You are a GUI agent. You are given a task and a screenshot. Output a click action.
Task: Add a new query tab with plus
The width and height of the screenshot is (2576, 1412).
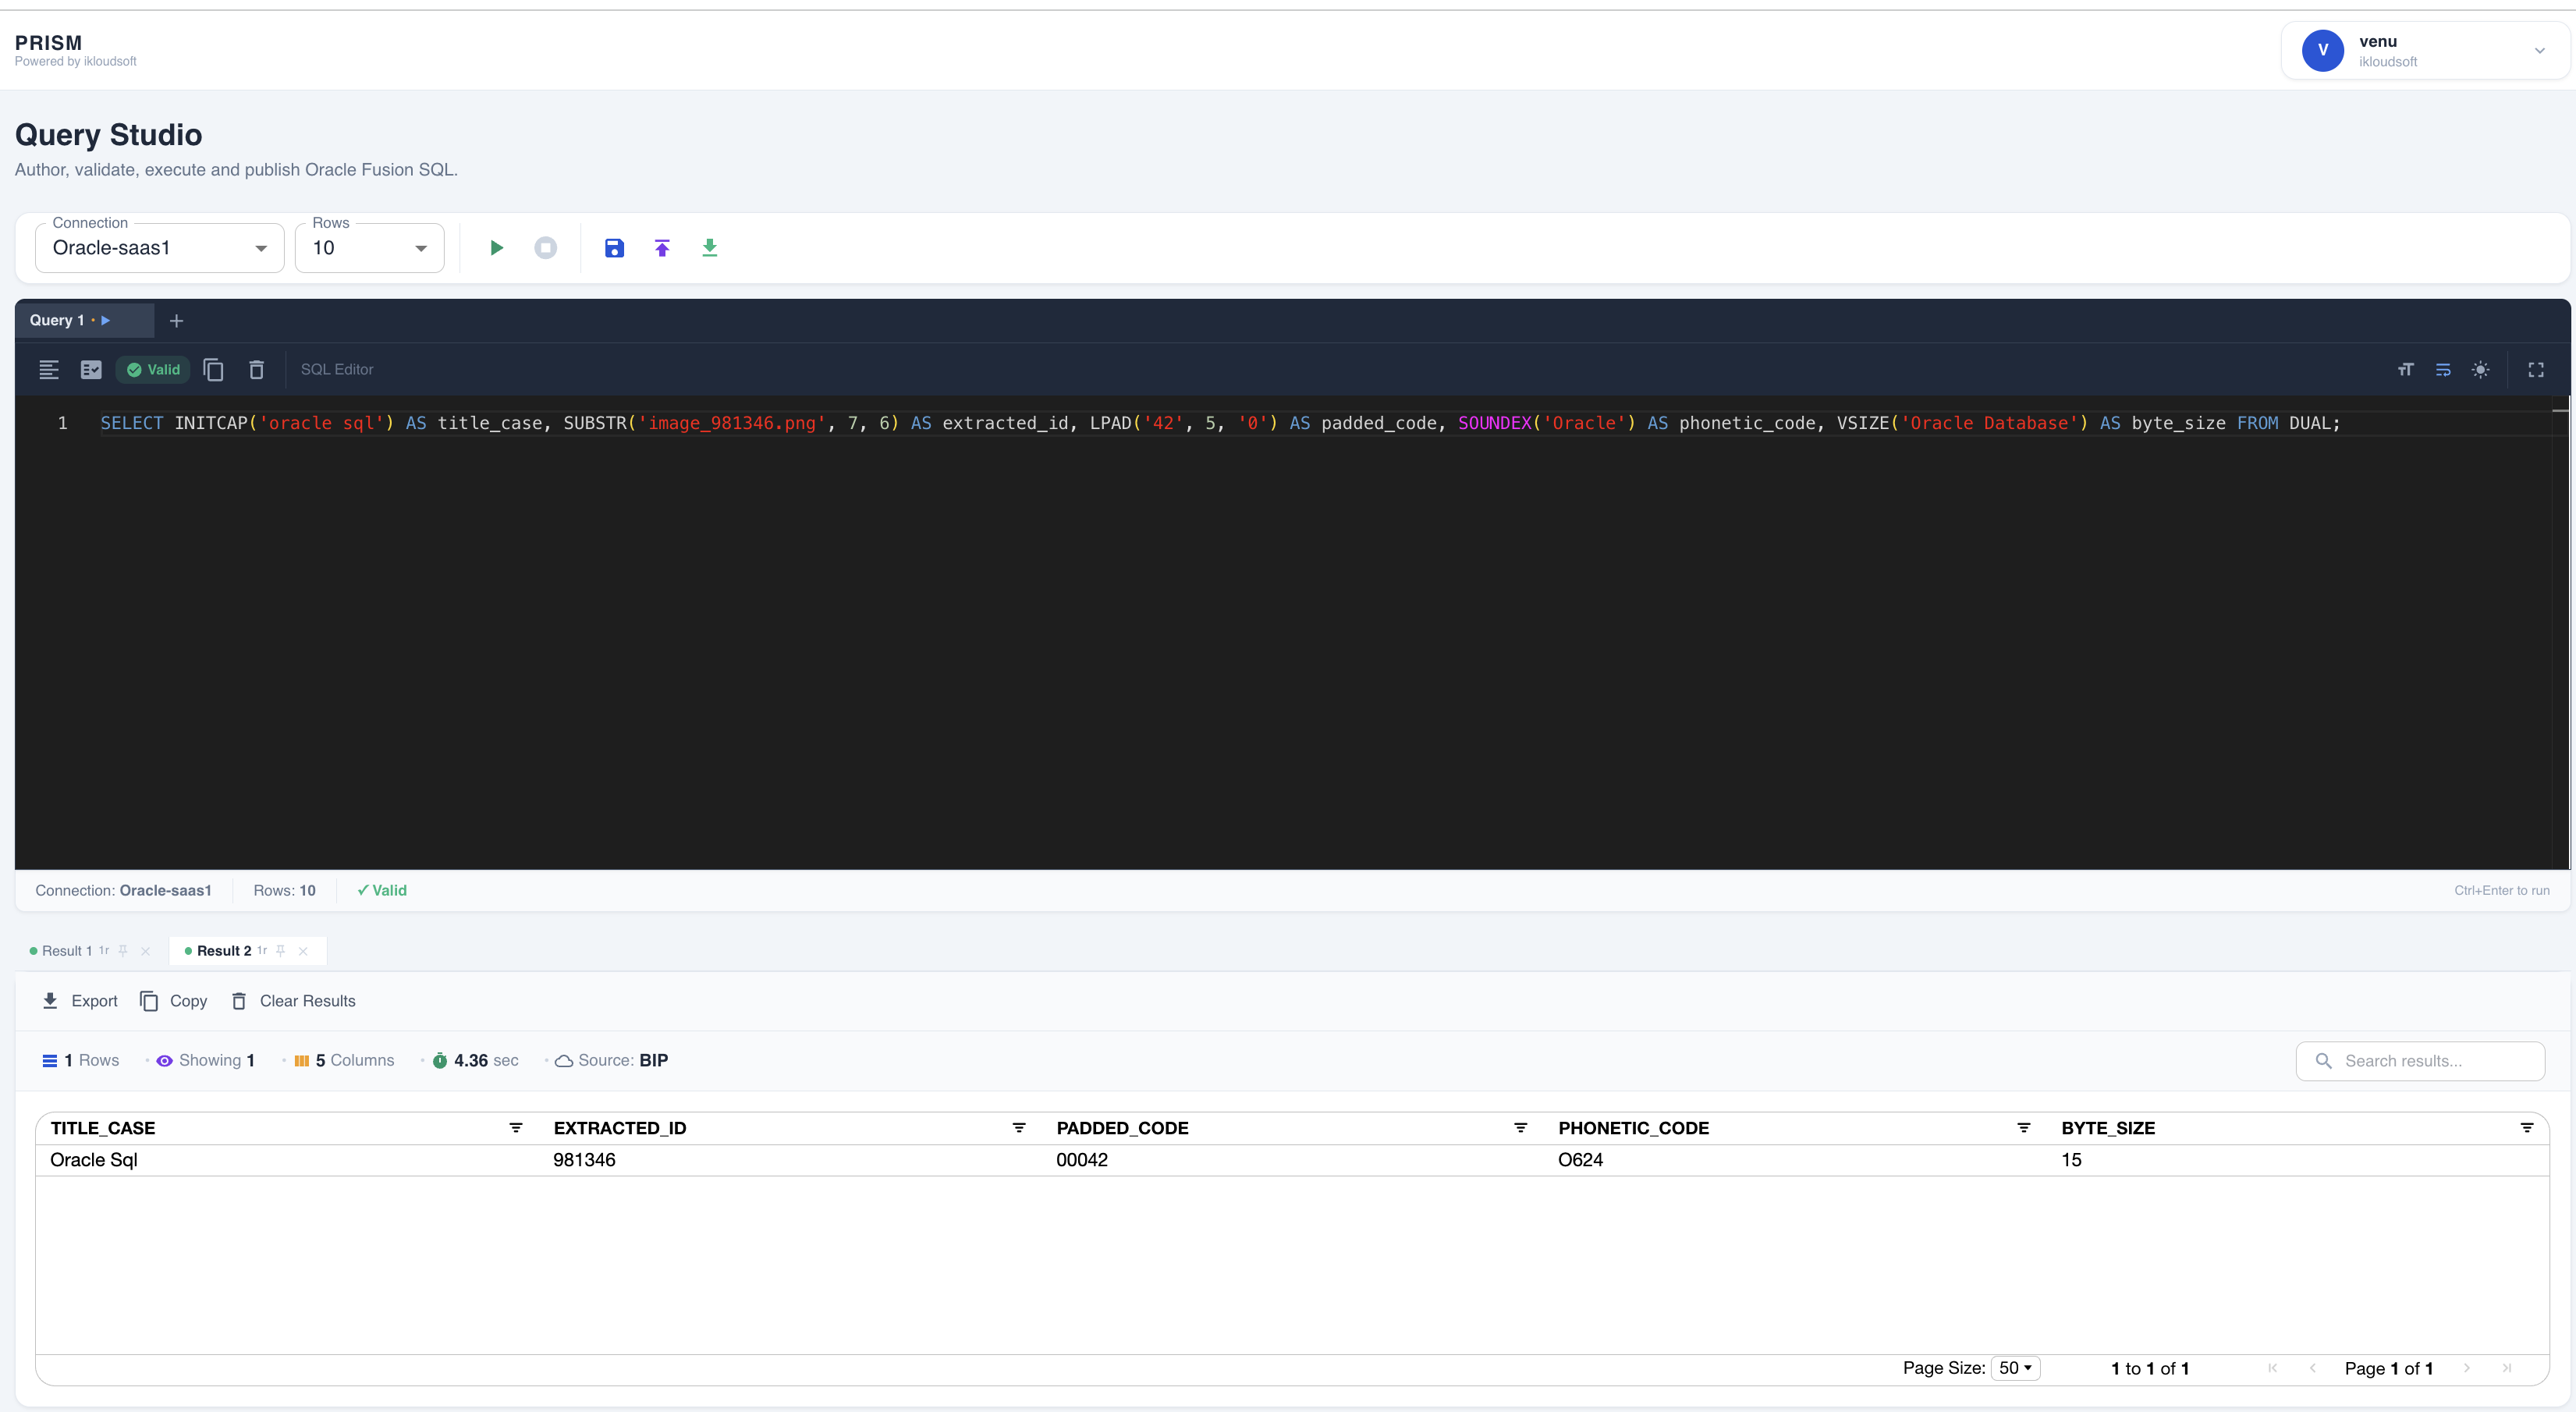(176, 321)
